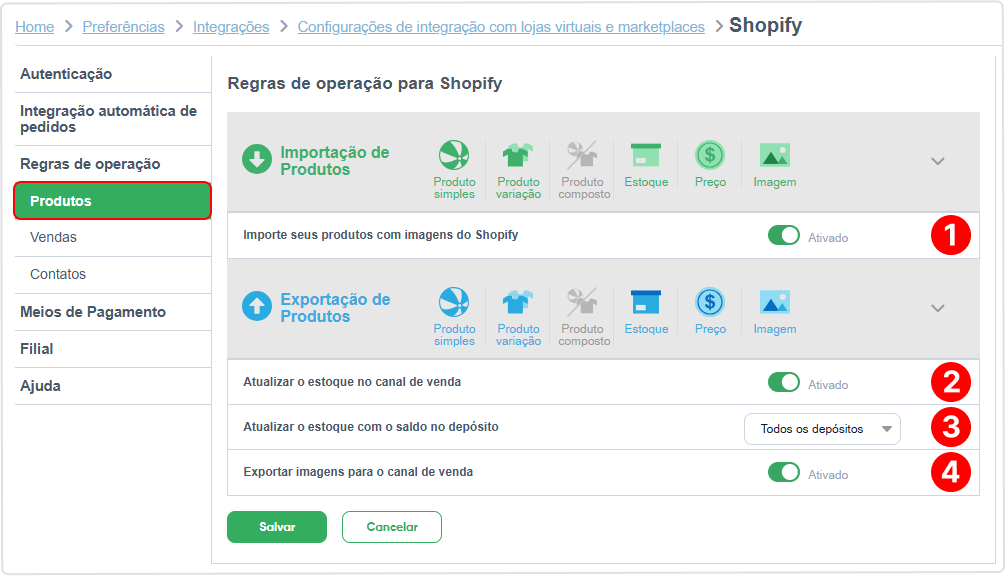Image resolution: width=1005 pixels, height=576 pixels.
Task: Open 'Configurações de integração com lojas virtuais' breadcrumb
Action: coord(501,27)
